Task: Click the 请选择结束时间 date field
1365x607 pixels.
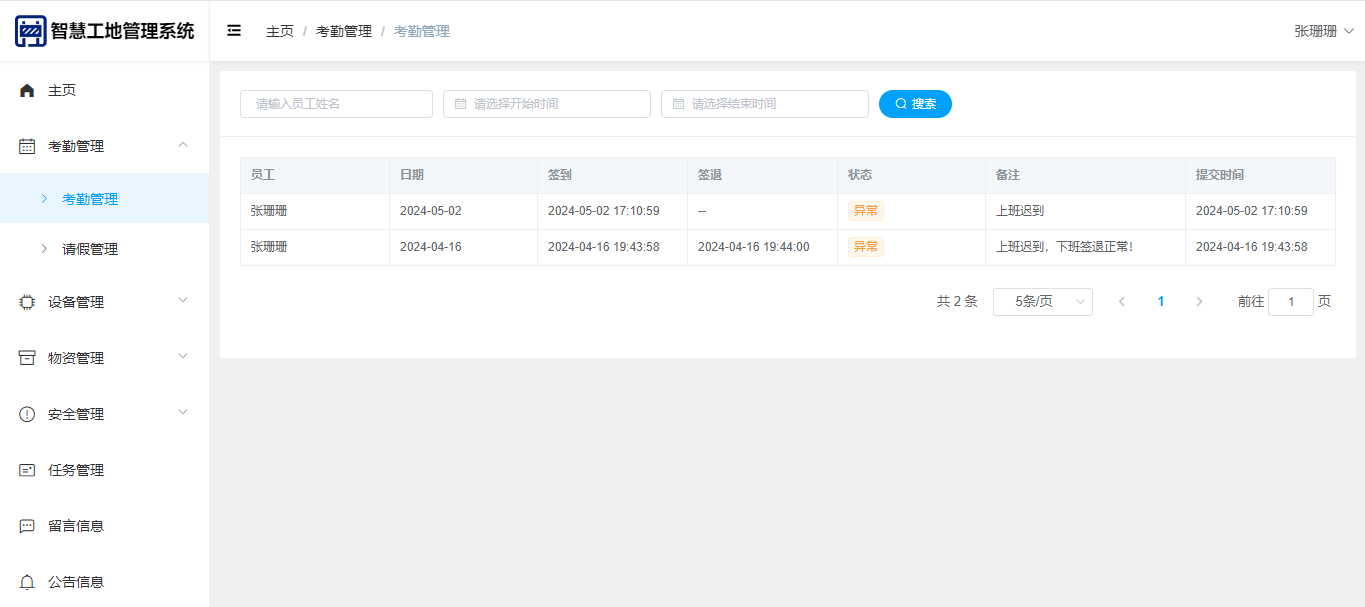Action: (765, 104)
